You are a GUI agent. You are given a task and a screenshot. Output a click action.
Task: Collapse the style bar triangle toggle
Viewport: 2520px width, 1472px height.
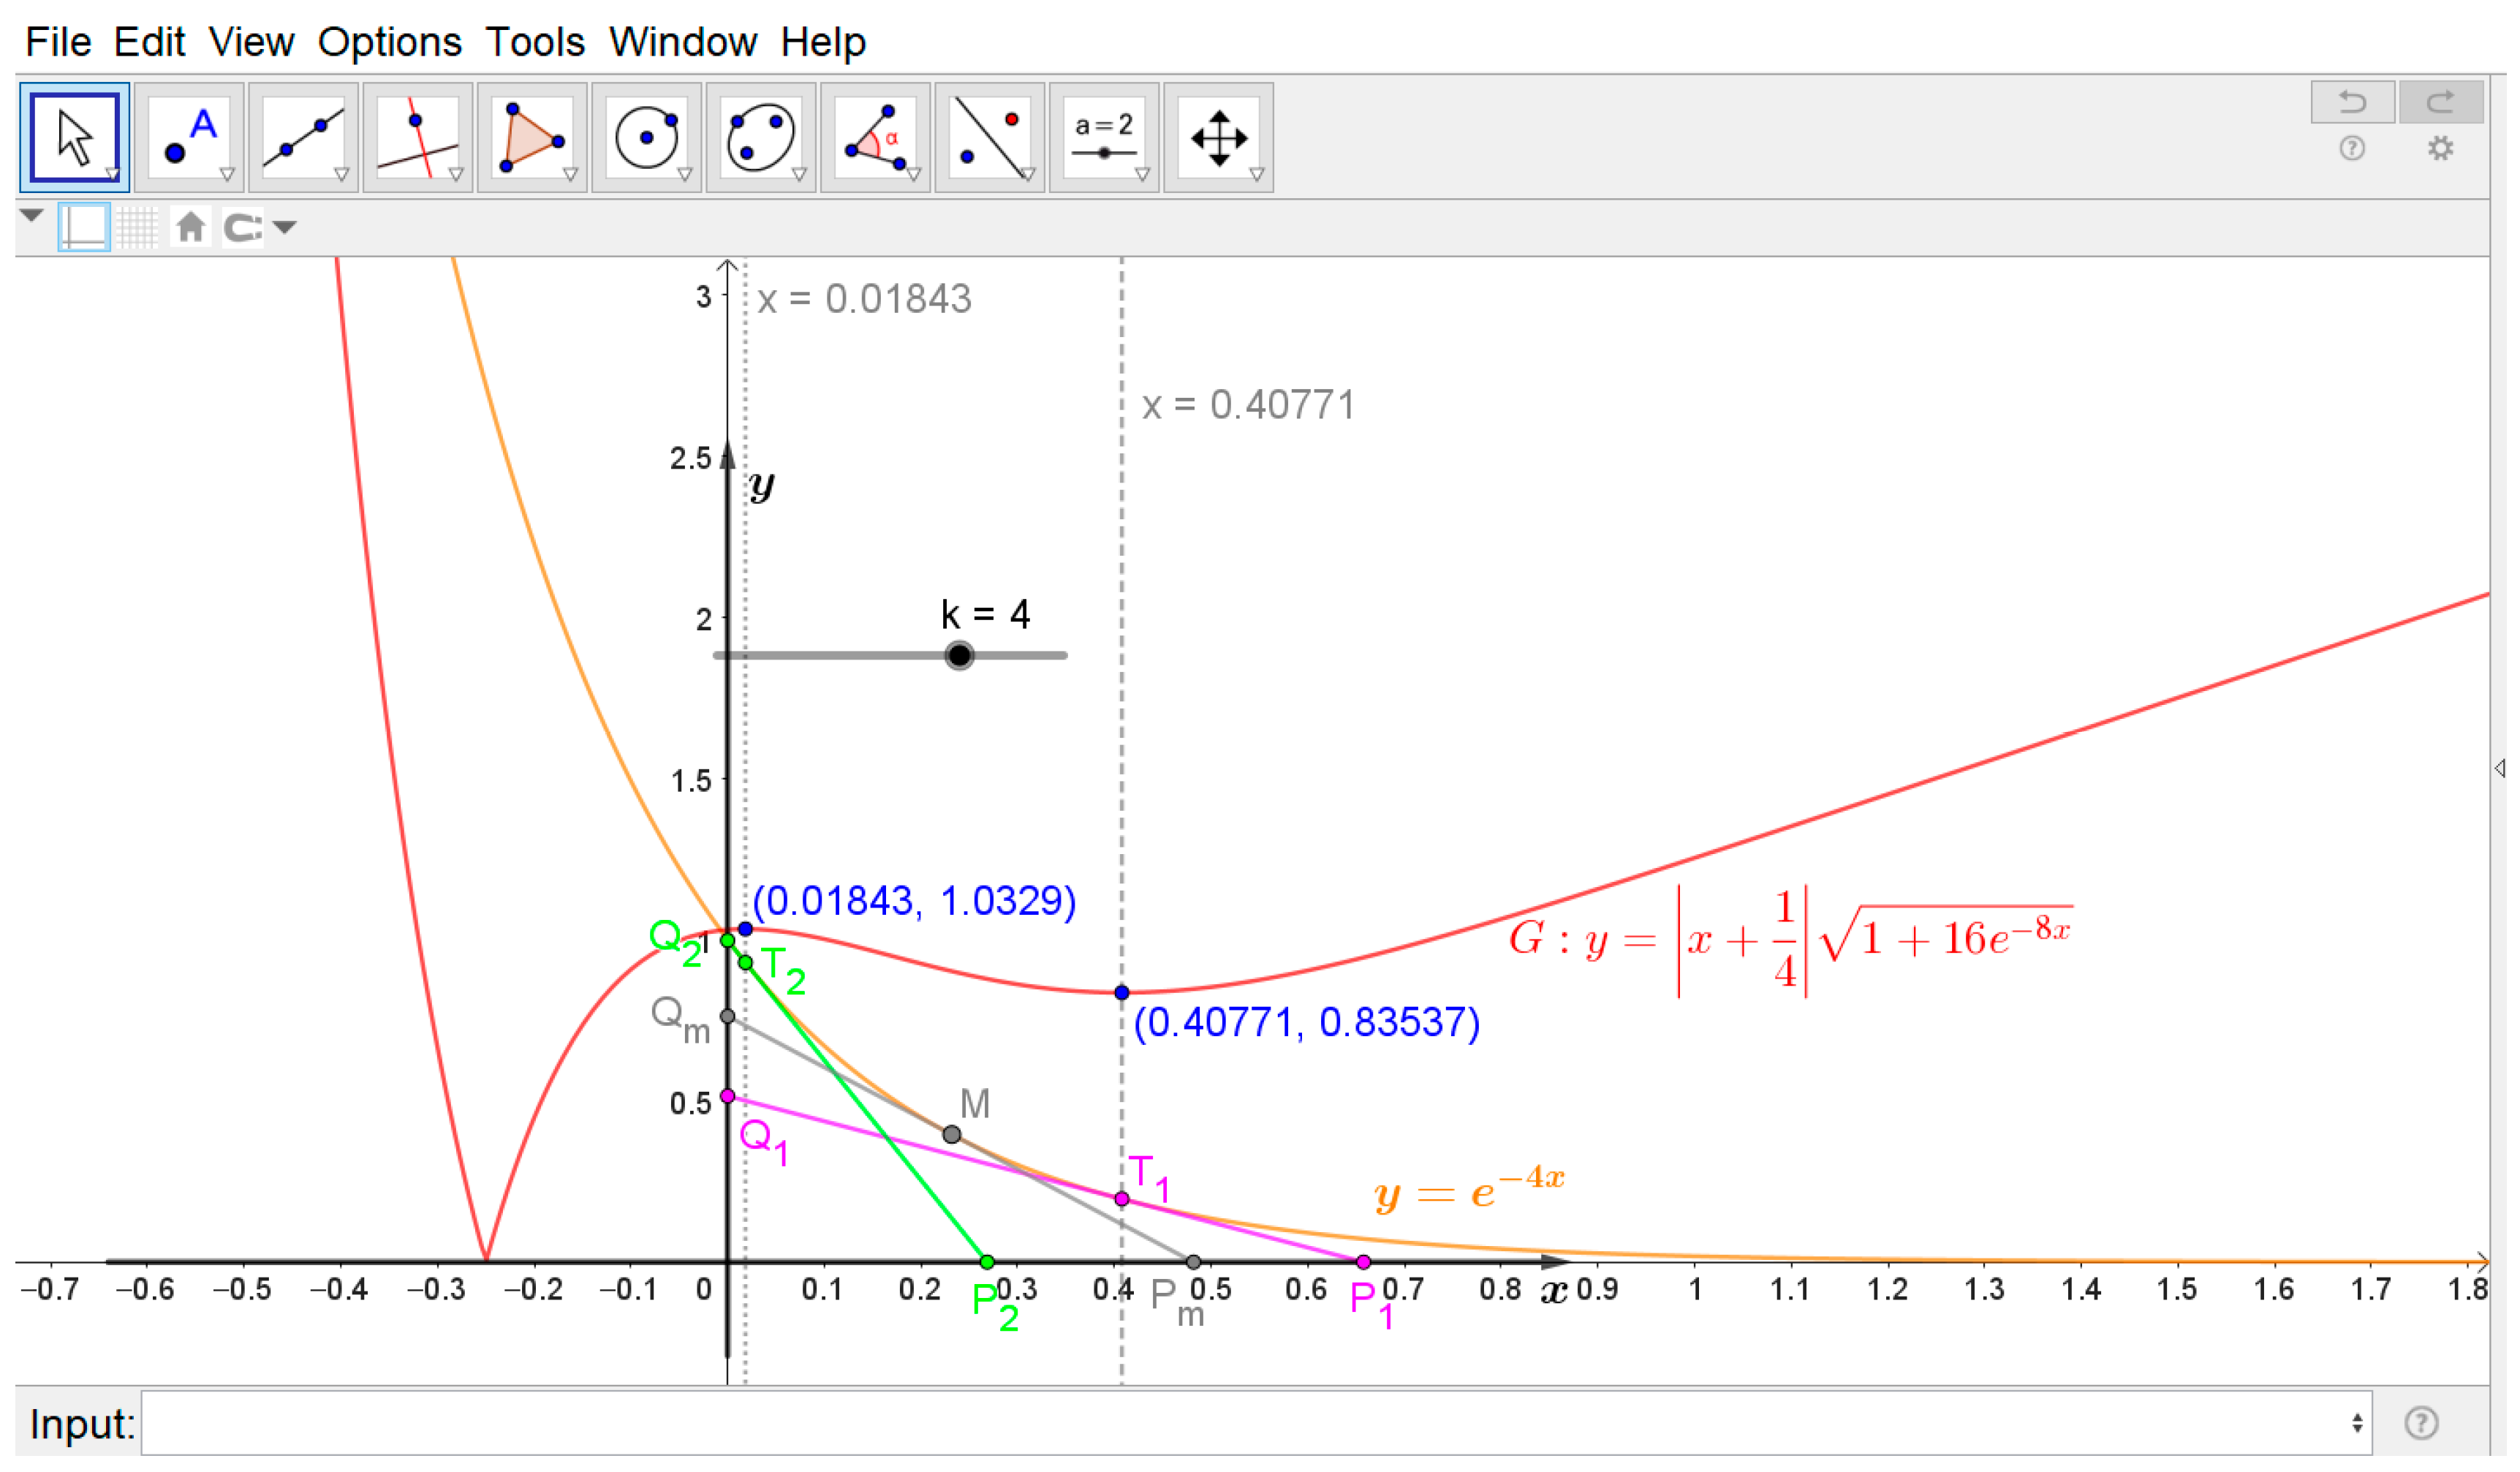[x=31, y=215]
